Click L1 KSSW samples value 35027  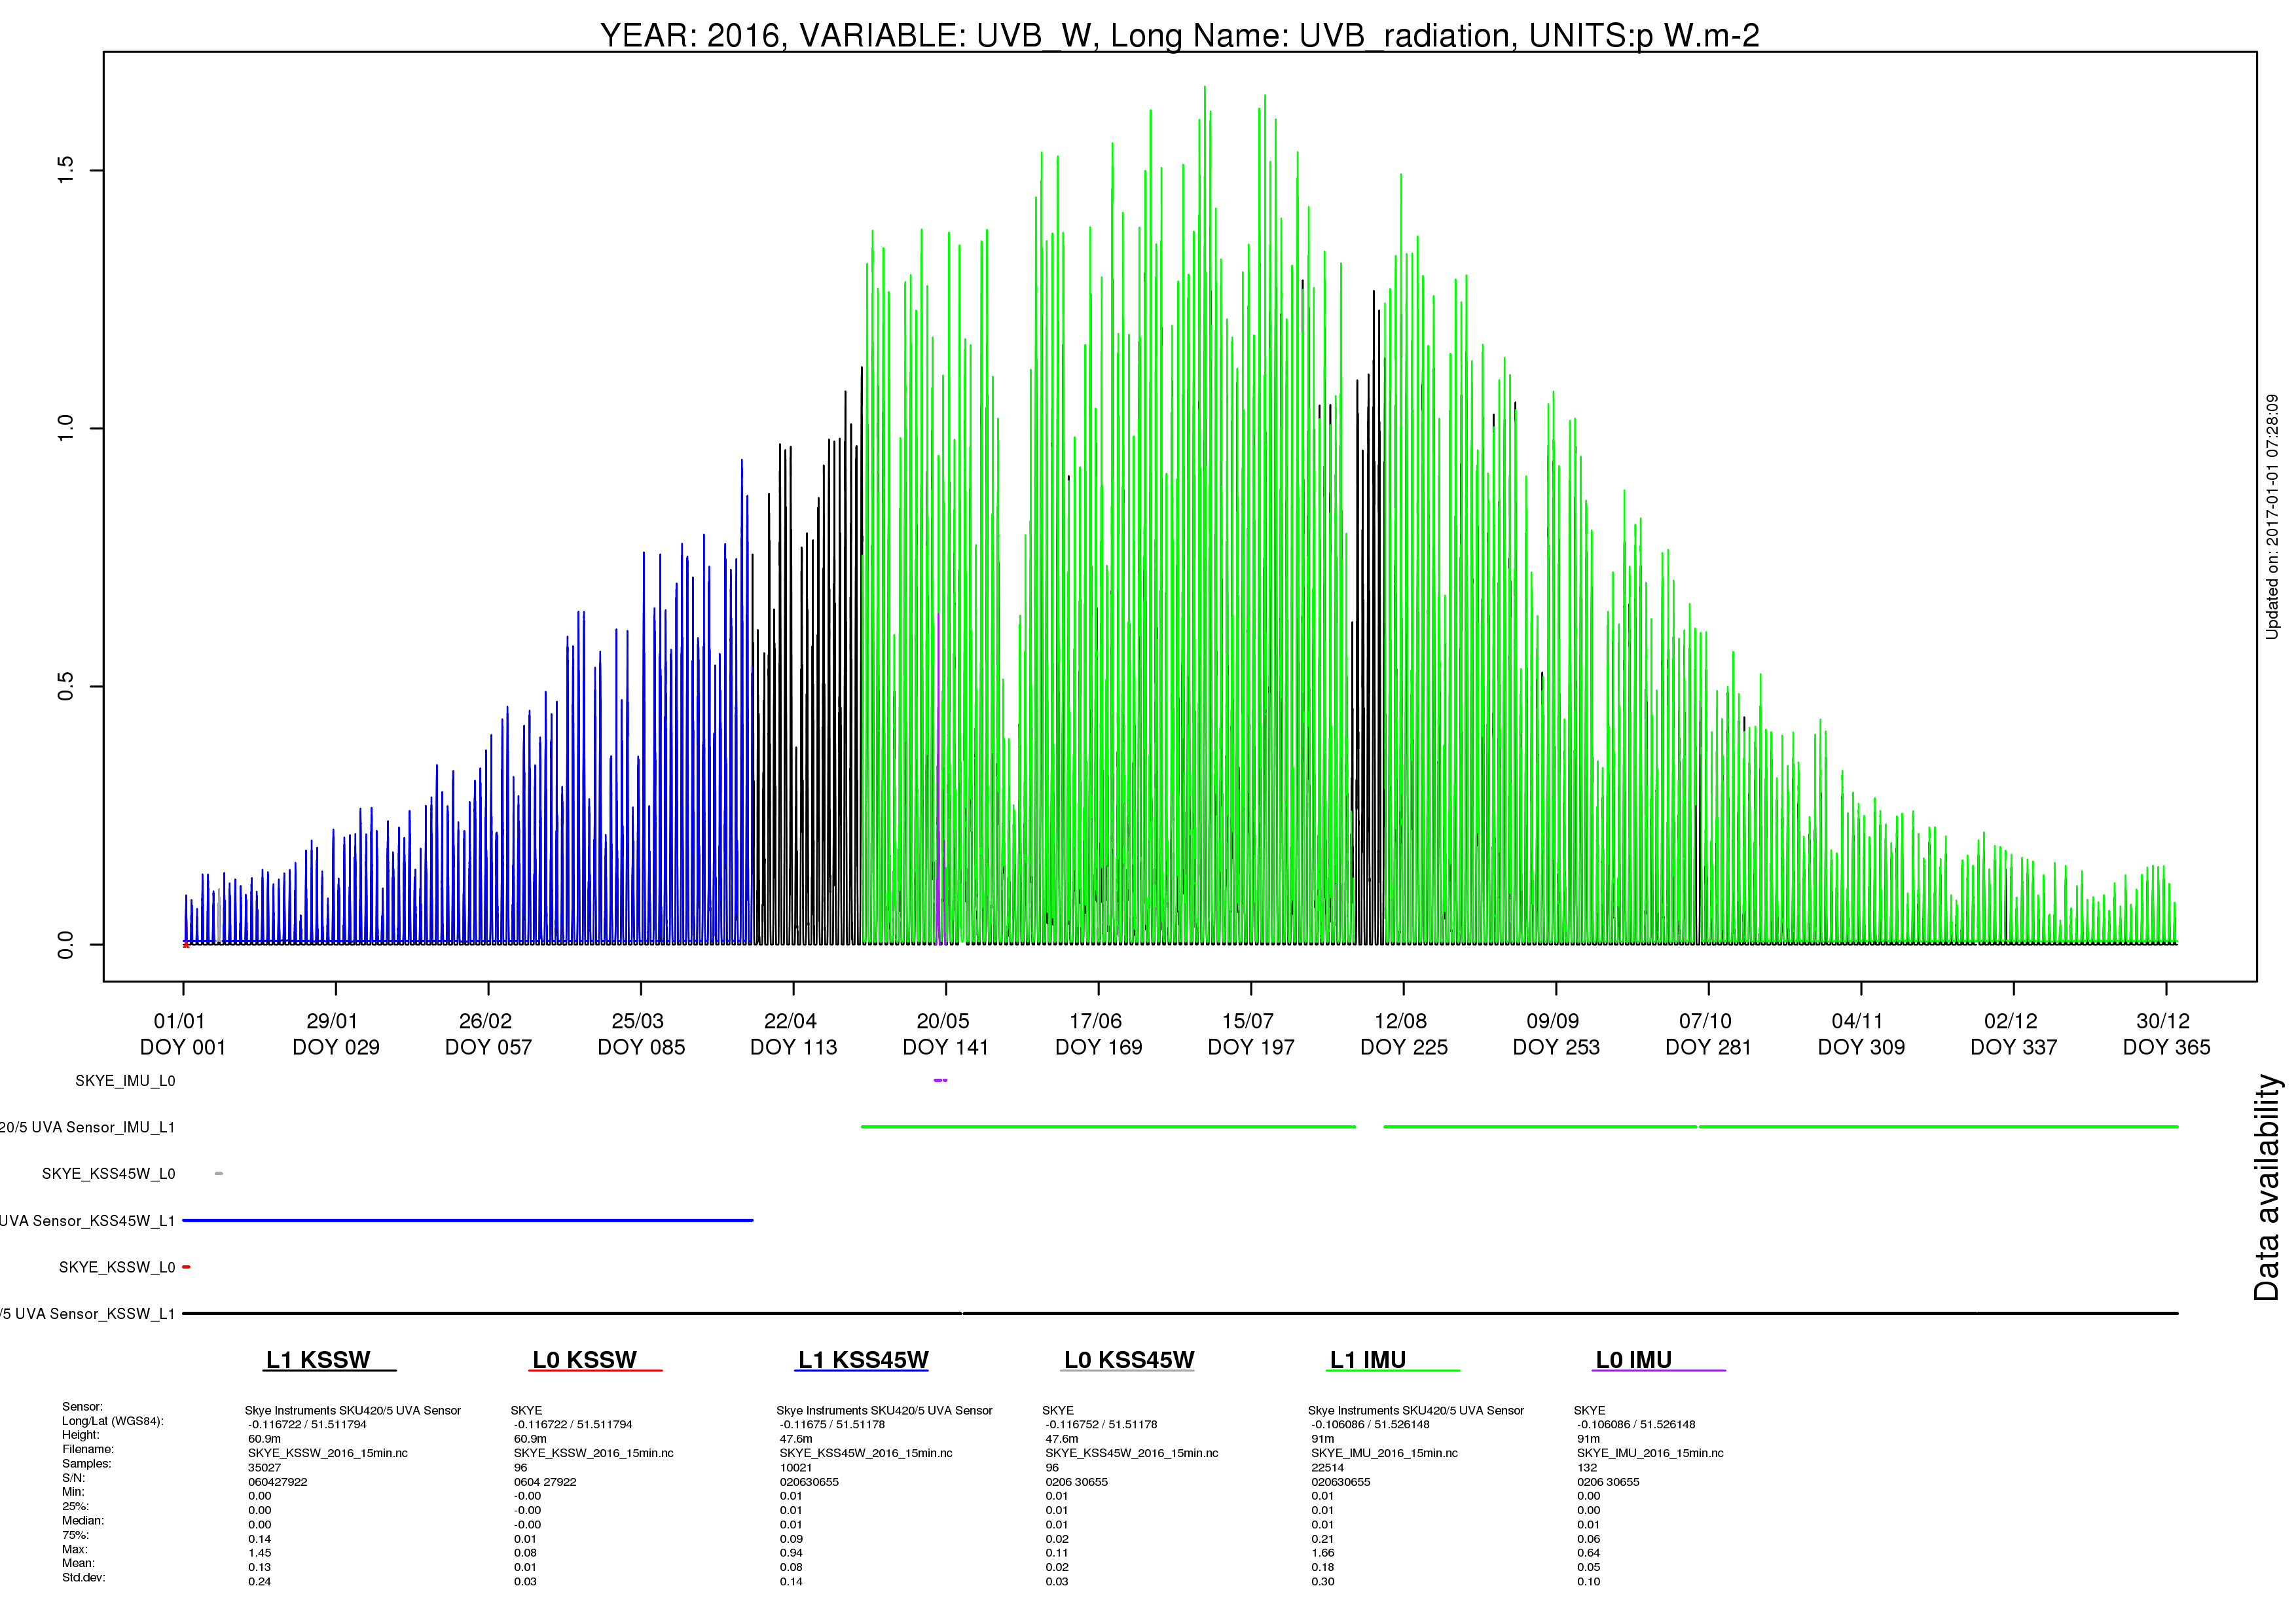pyautogui.click(x=264, y=1468)
